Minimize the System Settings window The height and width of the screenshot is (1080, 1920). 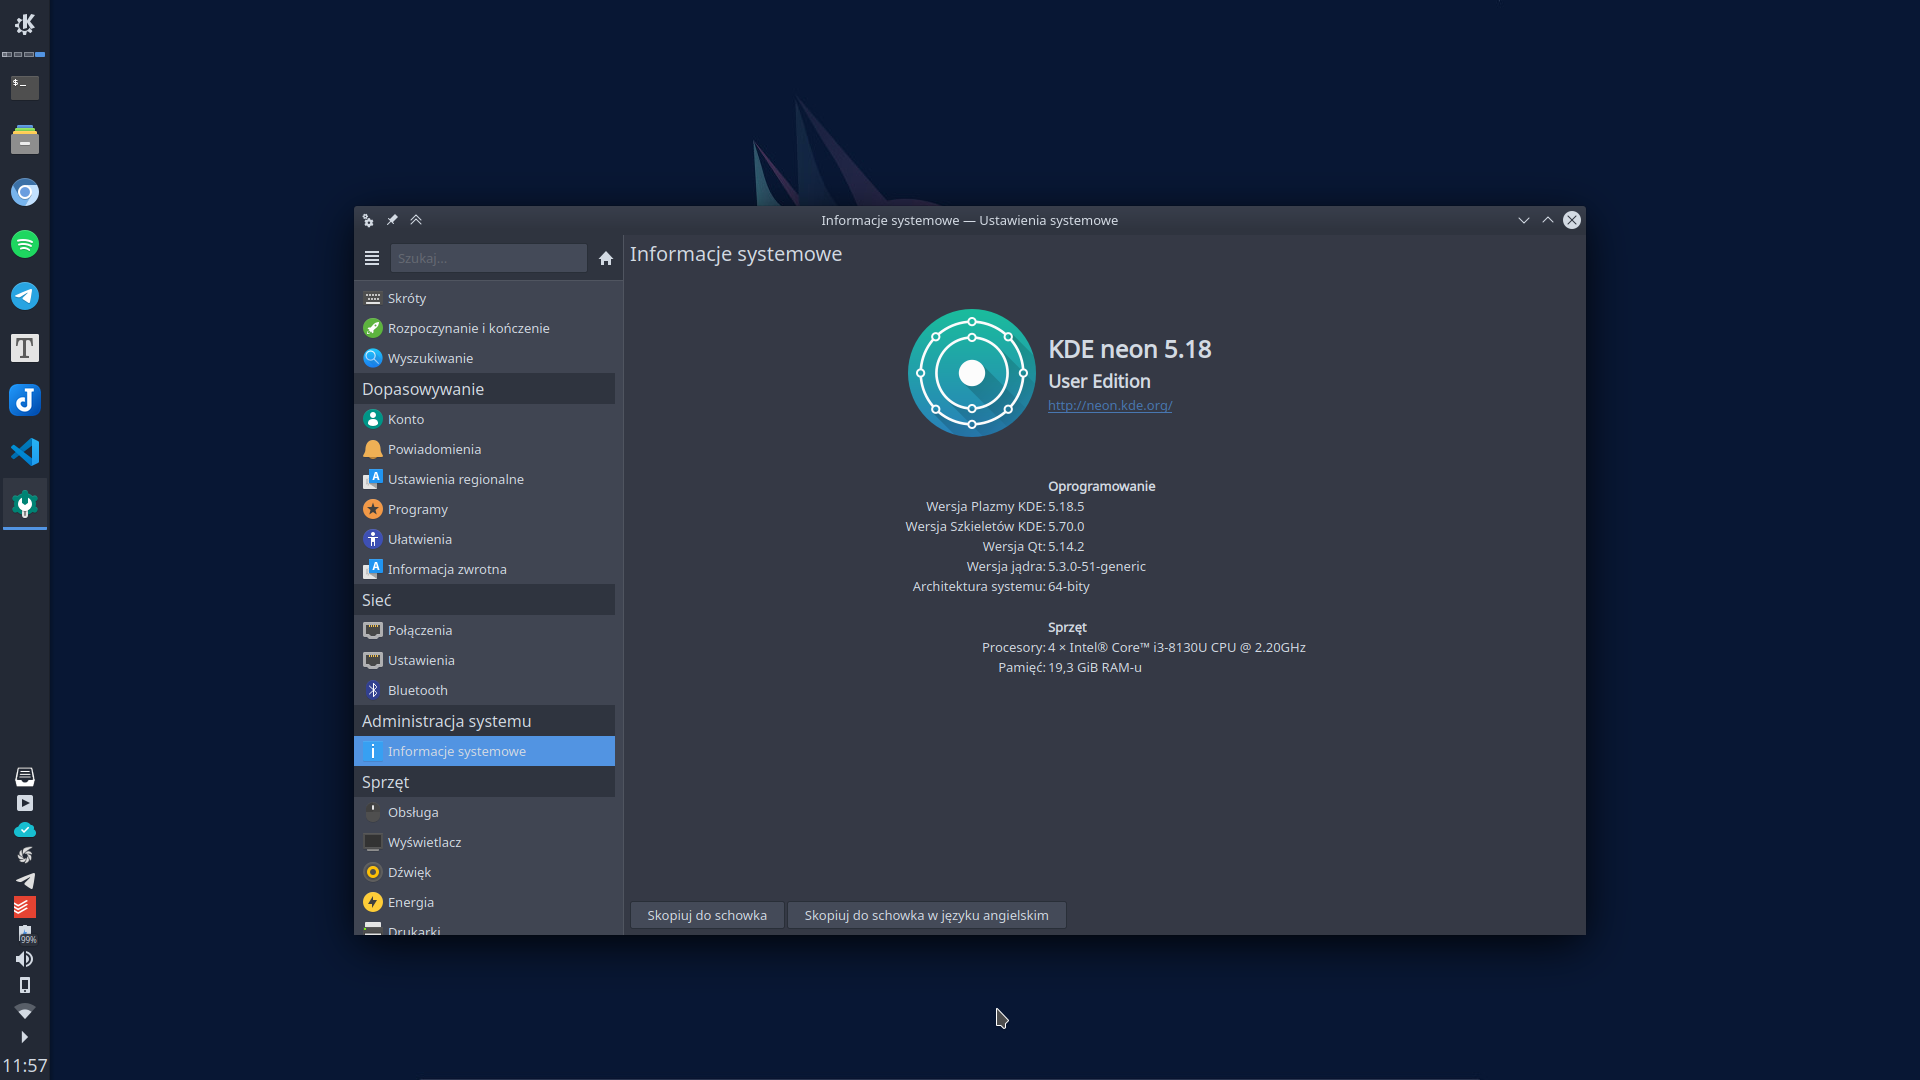coord(1524,220)
